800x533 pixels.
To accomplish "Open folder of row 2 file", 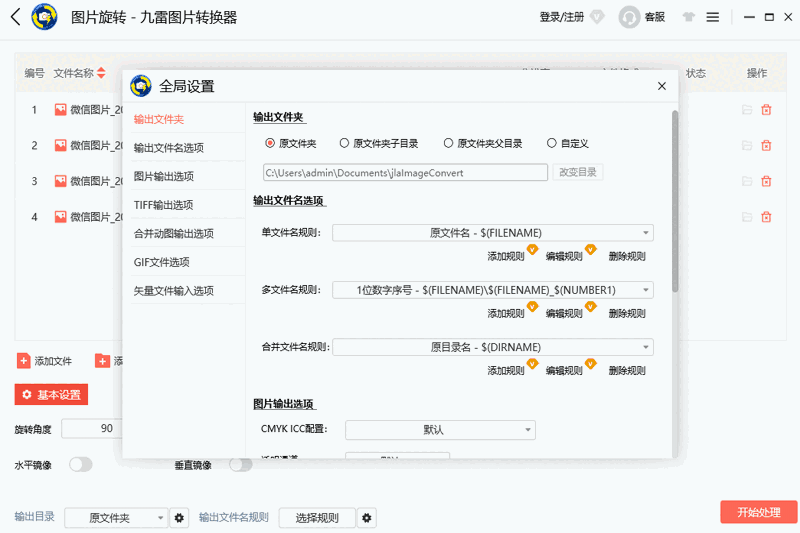I will 747,145.
